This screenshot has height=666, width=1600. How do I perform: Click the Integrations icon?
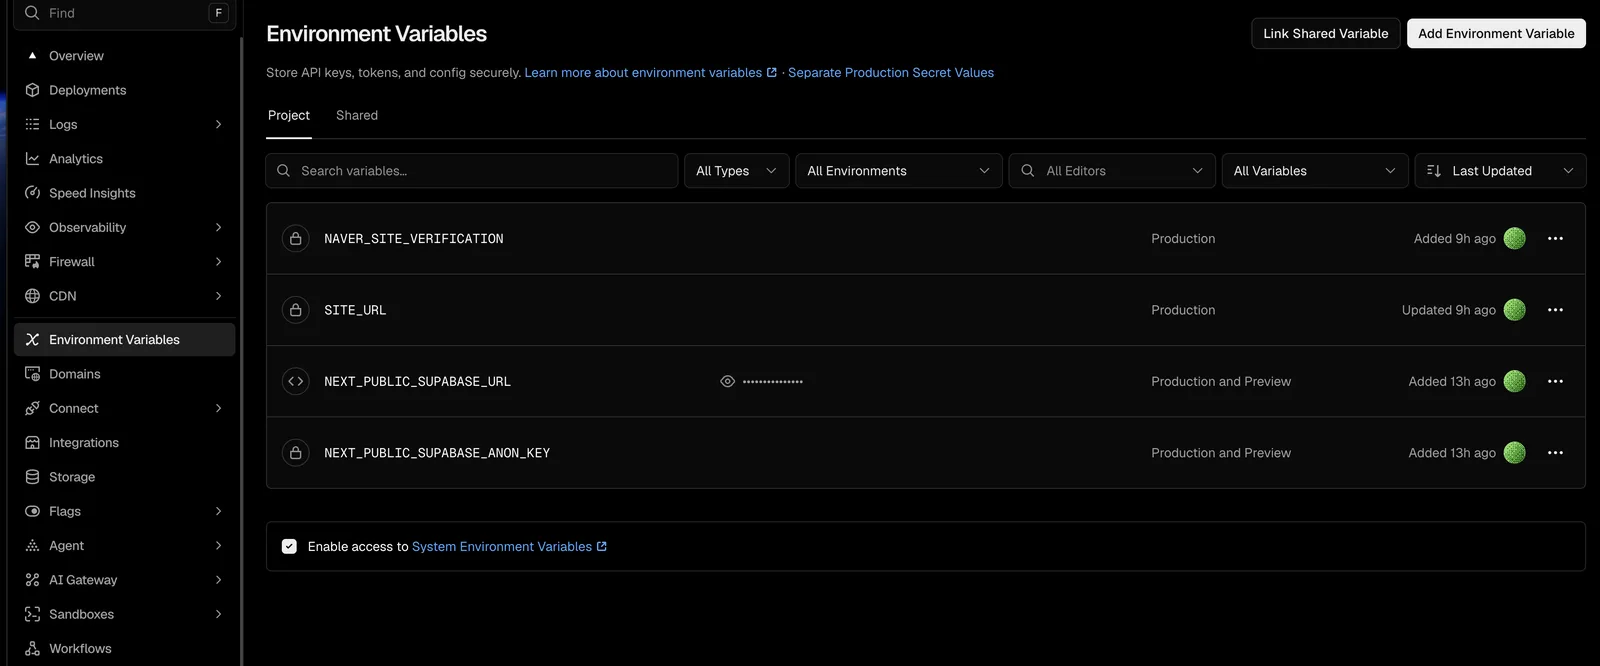click(32, 443)
